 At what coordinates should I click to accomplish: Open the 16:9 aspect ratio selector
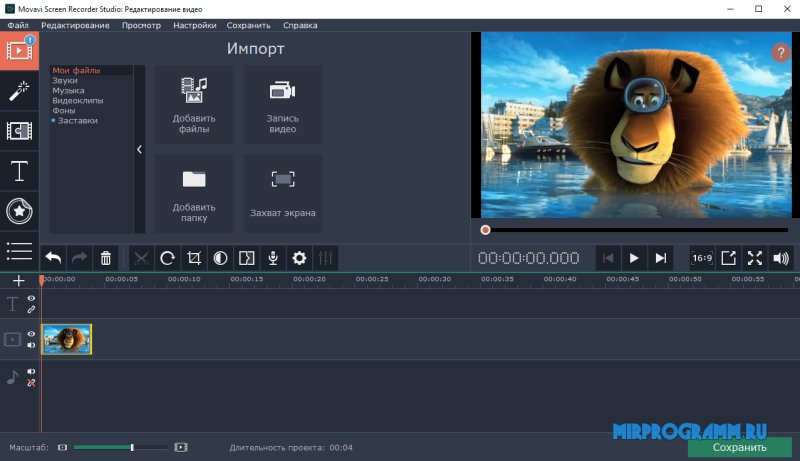pos(702,258)
